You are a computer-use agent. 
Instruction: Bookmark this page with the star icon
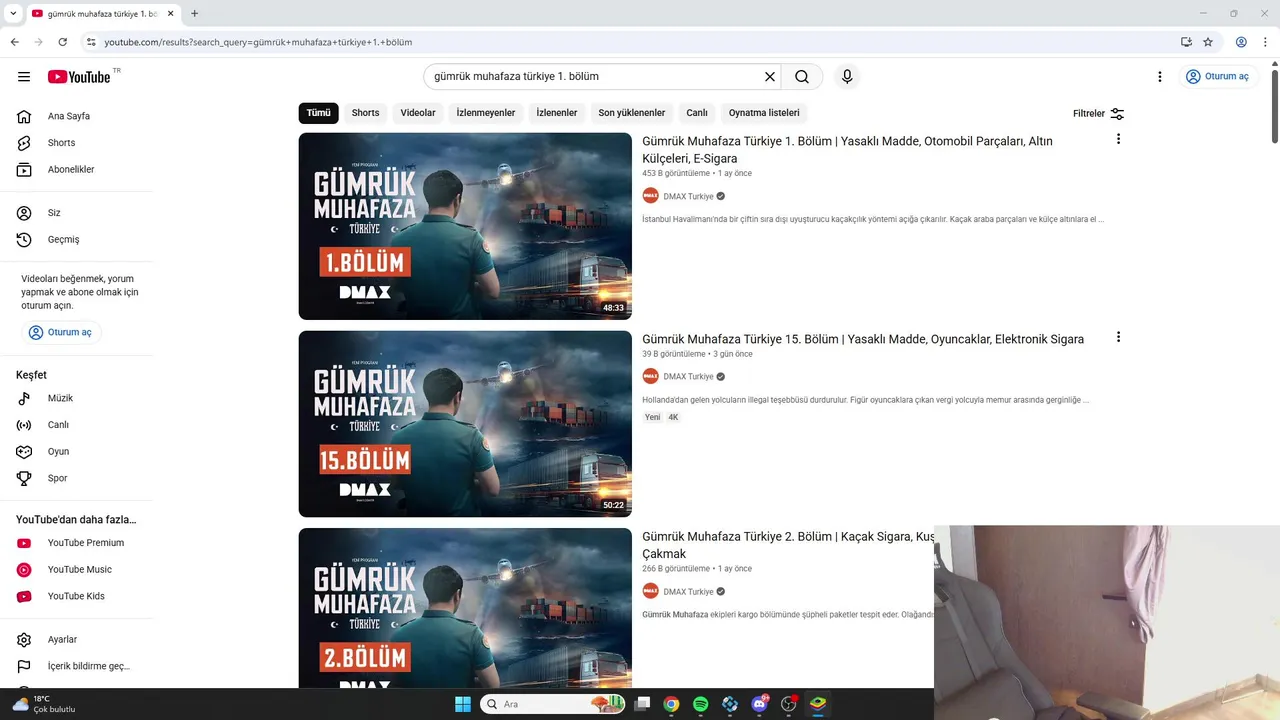[1208, 42]
